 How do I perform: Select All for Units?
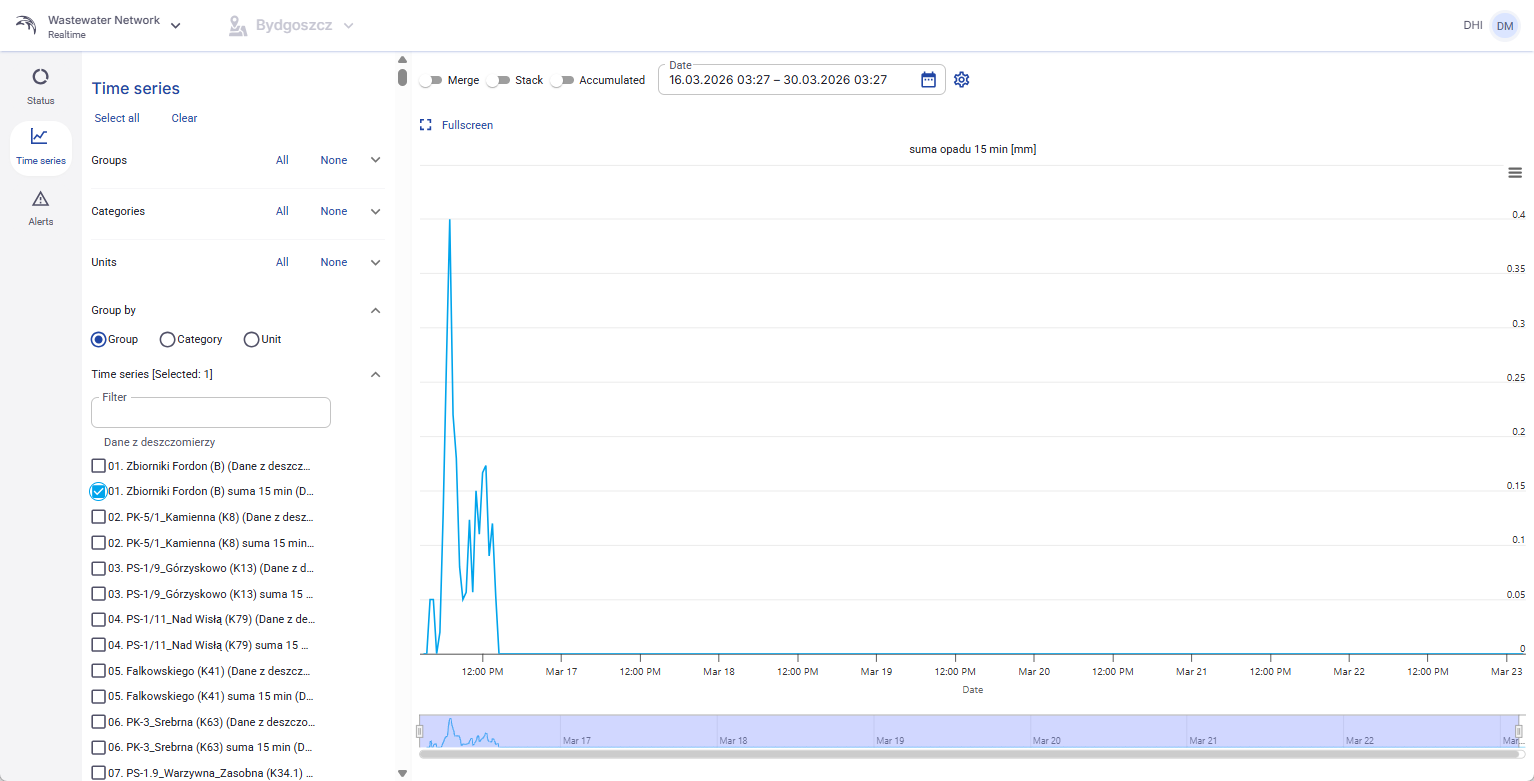point(282,262)
